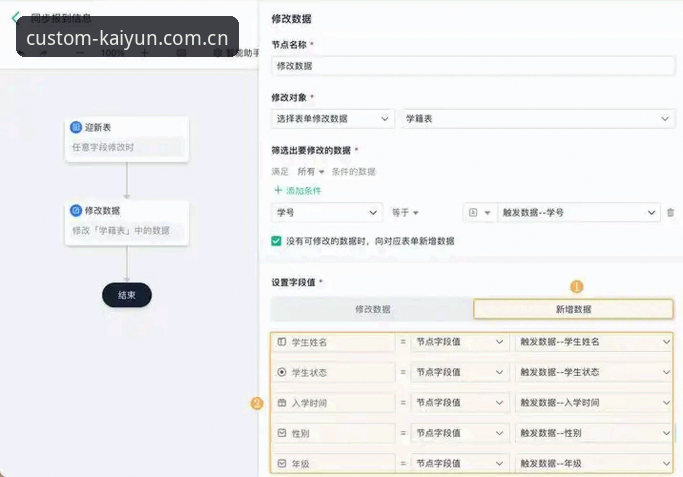The width and height of the screenshot is (683, 477).
Task: Click the 任意字段修改时 text in 迎新表 node
Action: coord(103,147)
